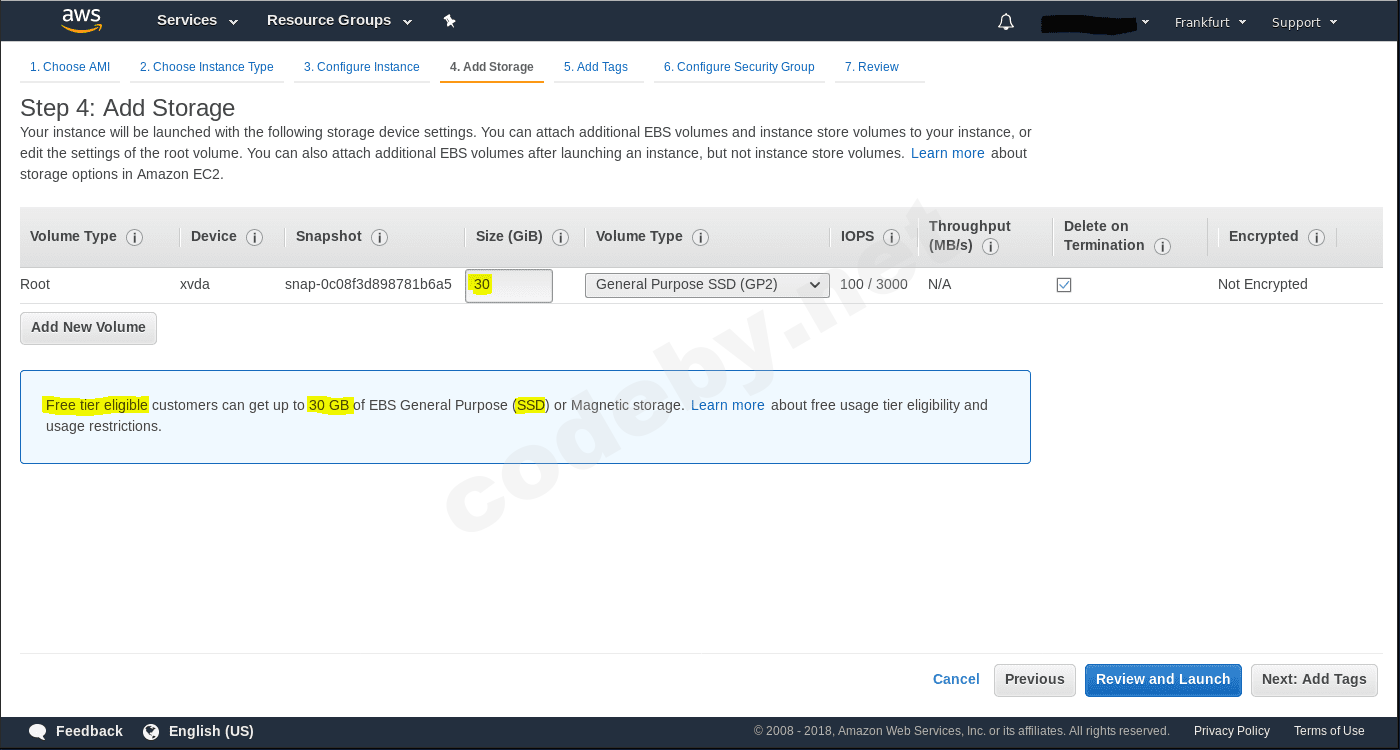The height and width of the screenshot is (750, 1400).
Task: Open the General Purpose SSD volume type dropdown
Action: [707, 285]
